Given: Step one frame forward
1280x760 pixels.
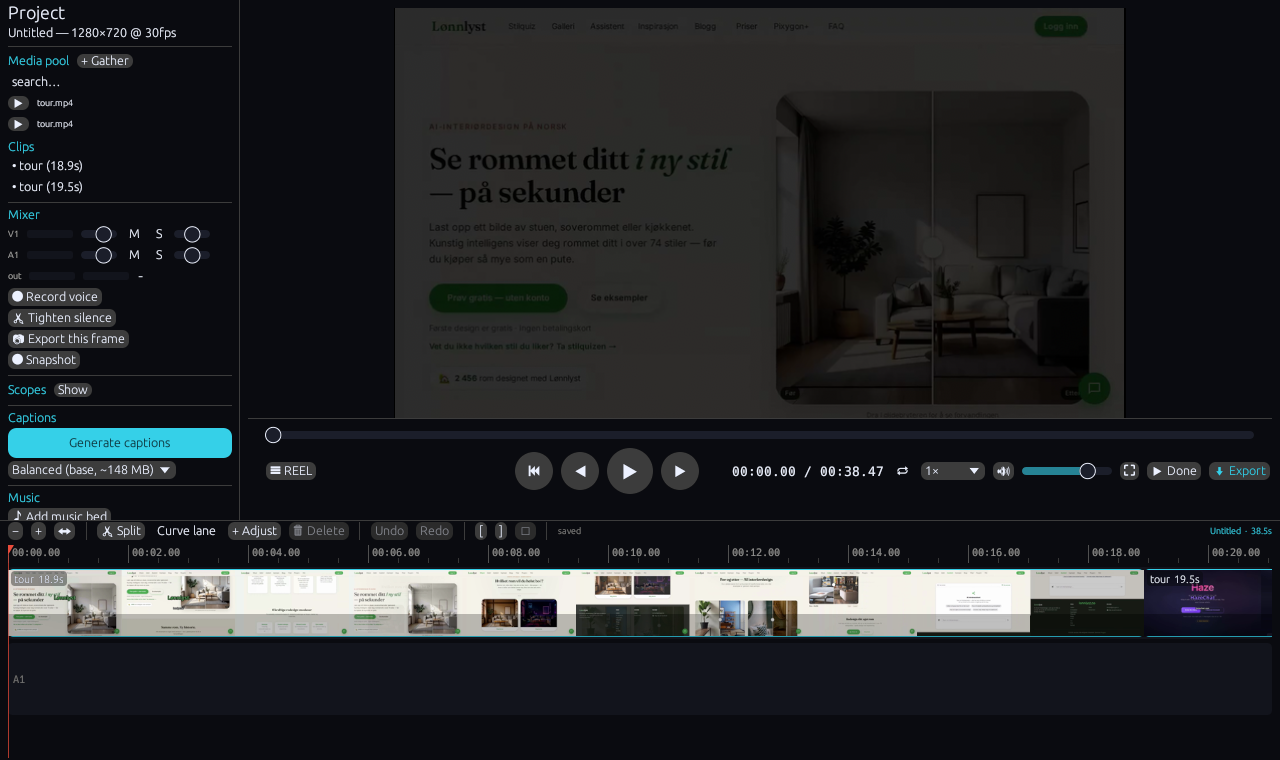Looking at the screenshot, I should coord(680,471).
